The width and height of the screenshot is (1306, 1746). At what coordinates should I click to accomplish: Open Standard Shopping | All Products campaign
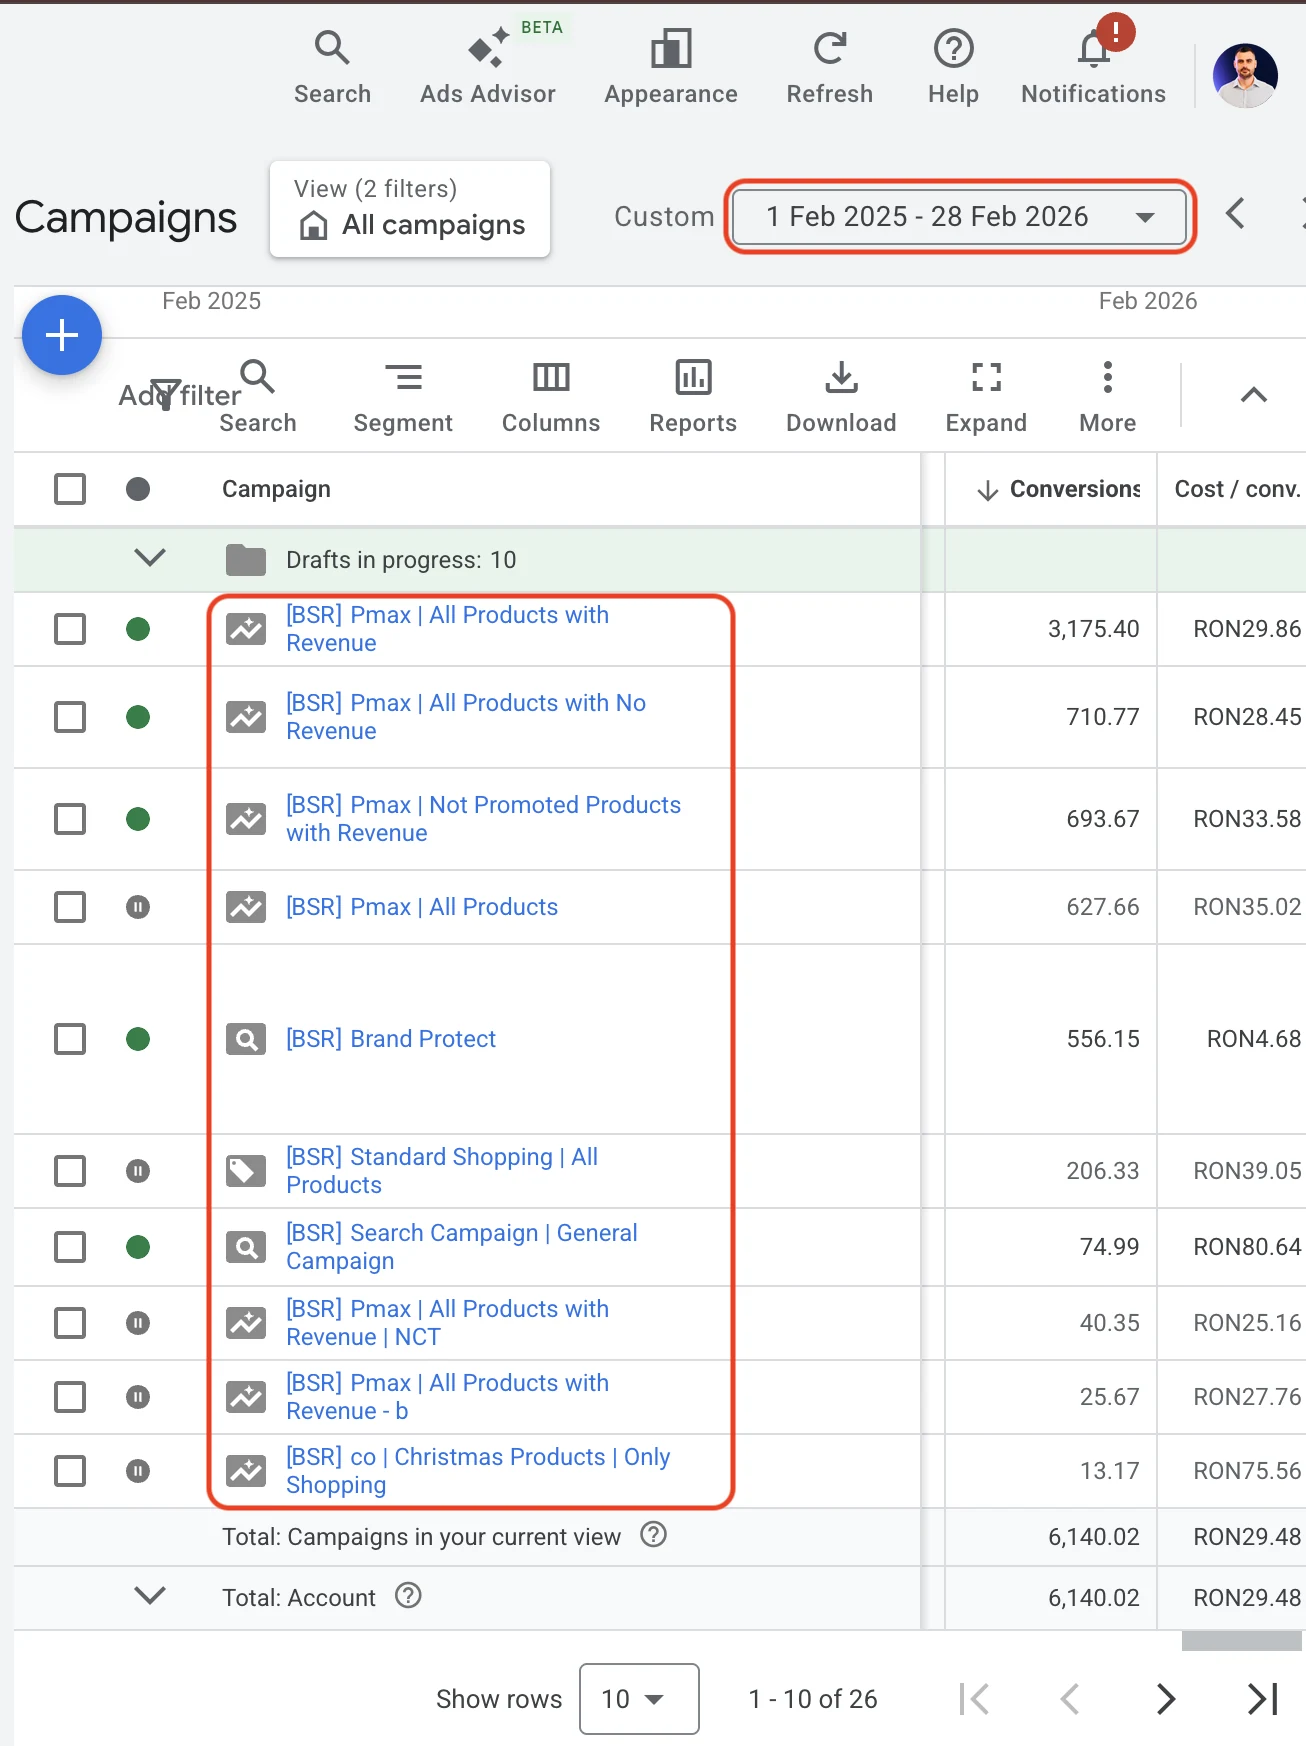[442, 1171]
